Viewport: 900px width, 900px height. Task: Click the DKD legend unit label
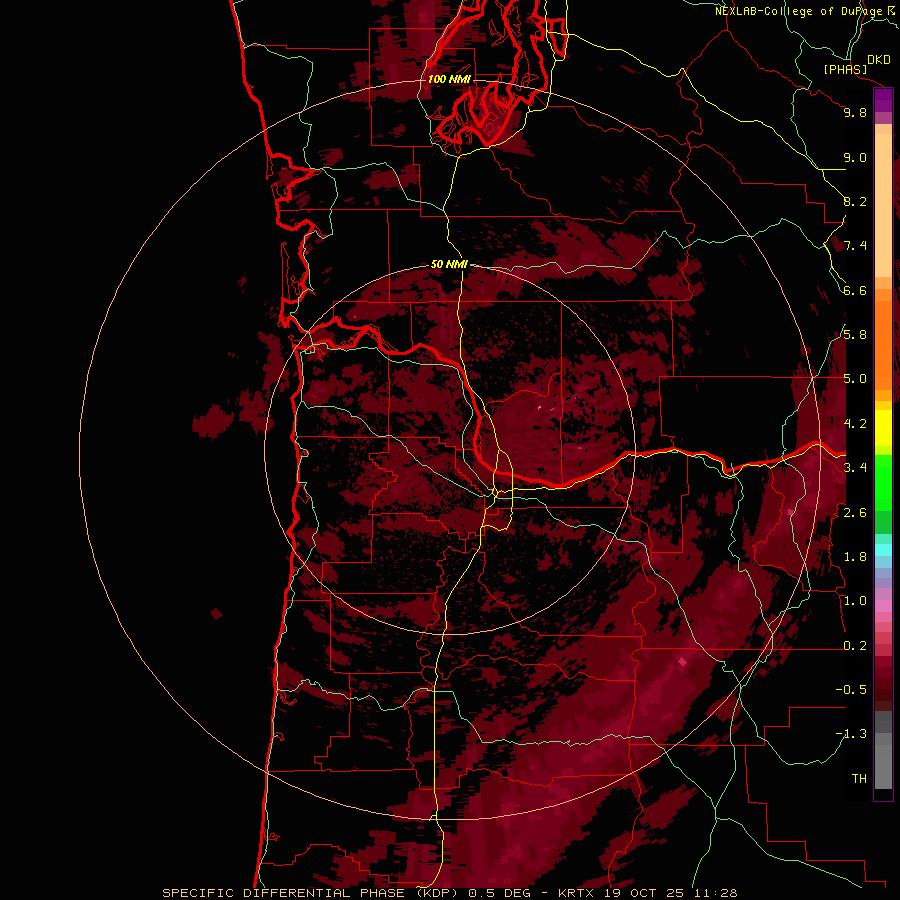pyautogui.click(x=879, y=60)
